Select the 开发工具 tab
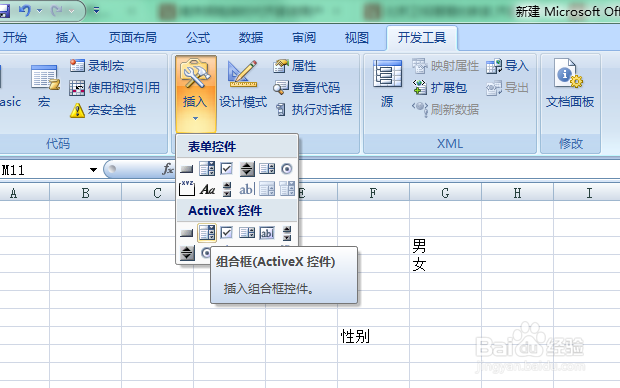 (422, 38)
